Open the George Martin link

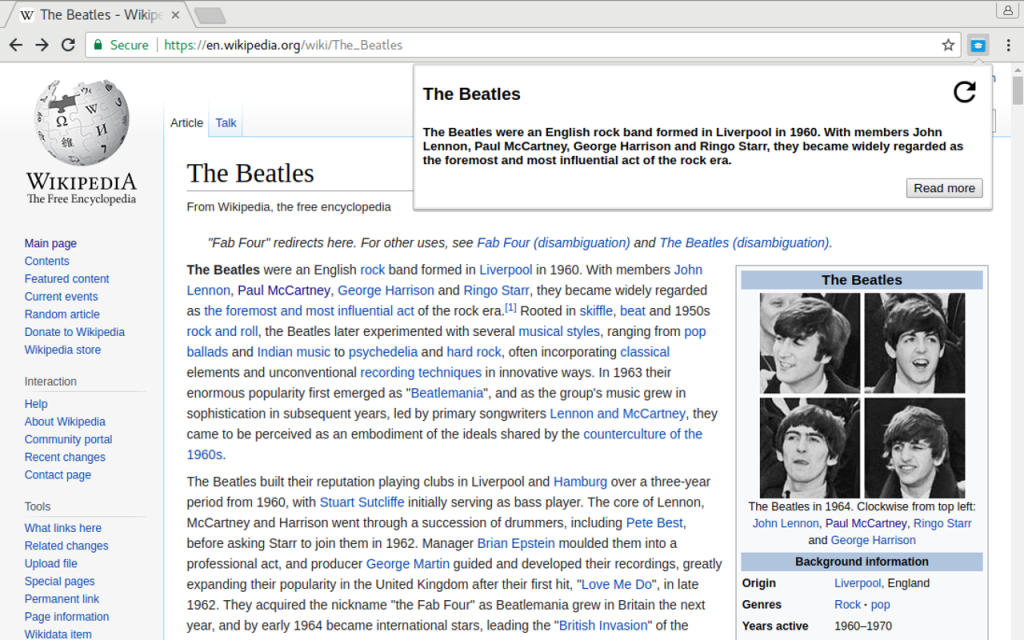(408, 564)
